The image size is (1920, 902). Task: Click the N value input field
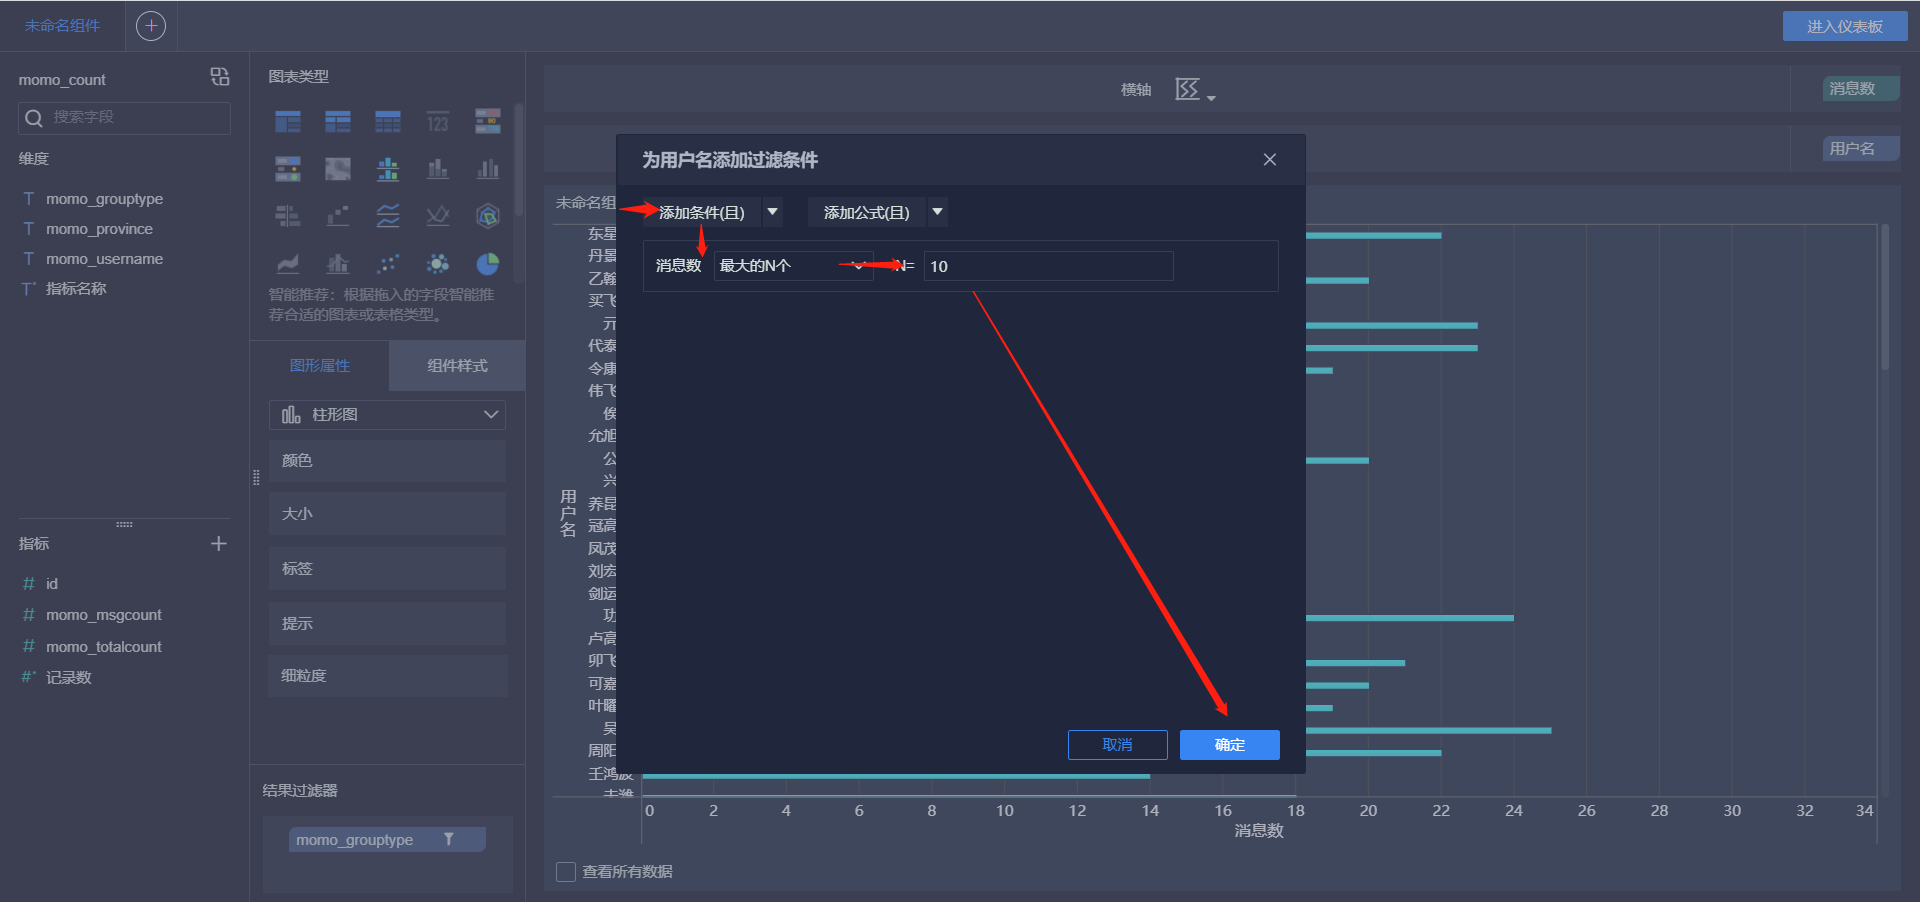(x=1048, y=266)
